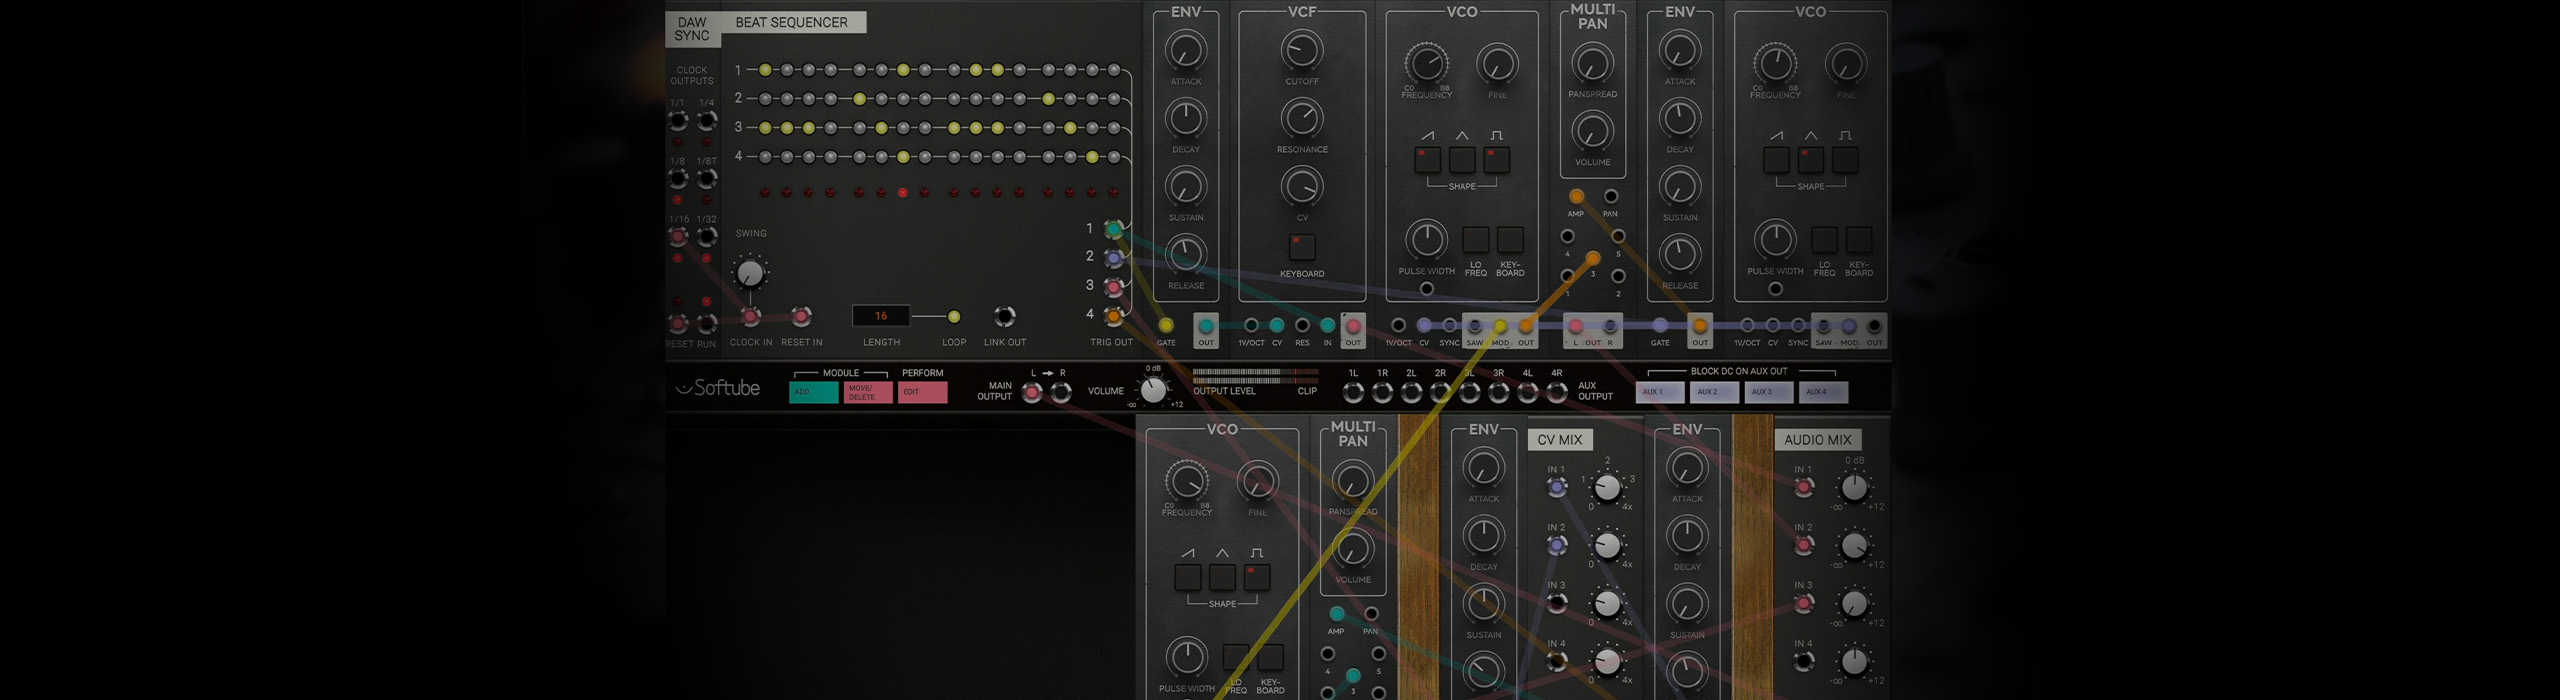
Task: Click the 1L aux output jack
Action: tap(1353, 393)
